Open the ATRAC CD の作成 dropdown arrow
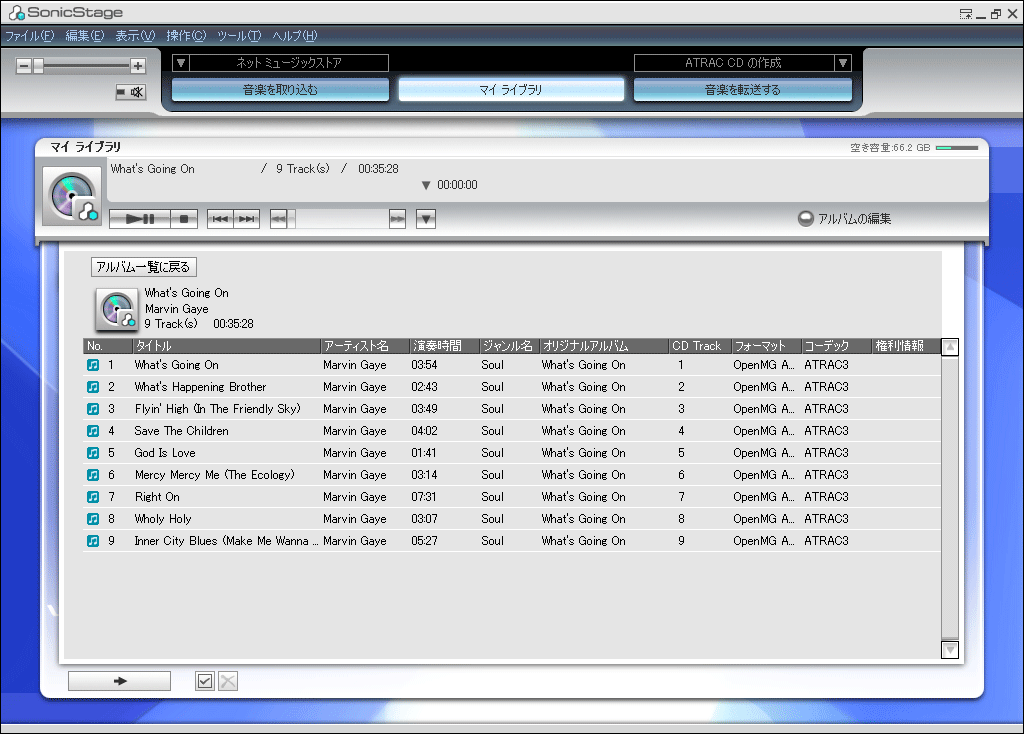Screen dimensions: 1024x734 (843, 63)
